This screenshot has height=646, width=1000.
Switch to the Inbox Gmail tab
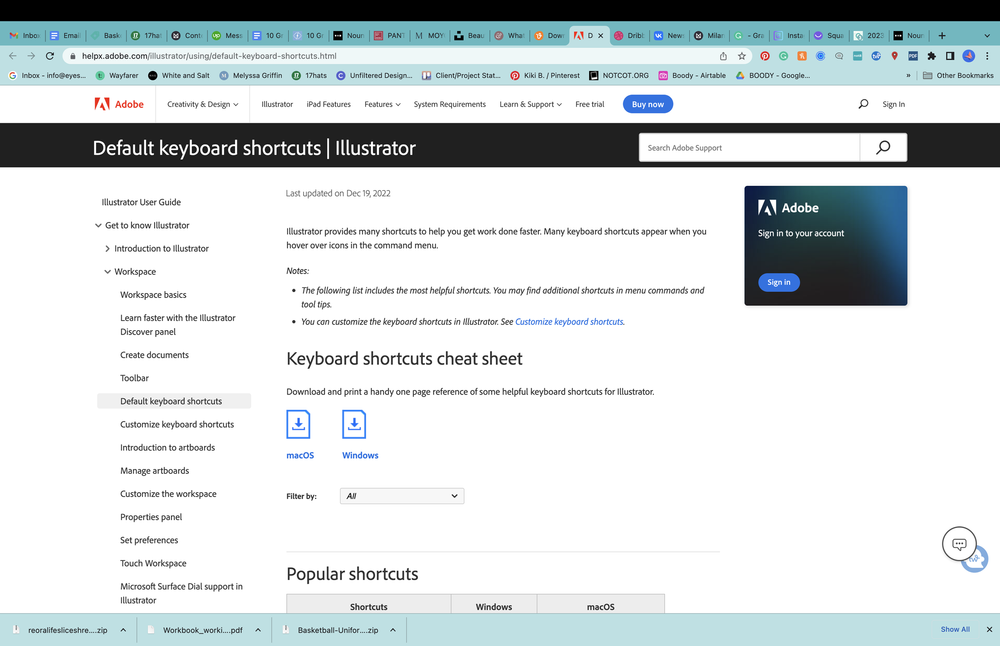click(x=25, y=36)
